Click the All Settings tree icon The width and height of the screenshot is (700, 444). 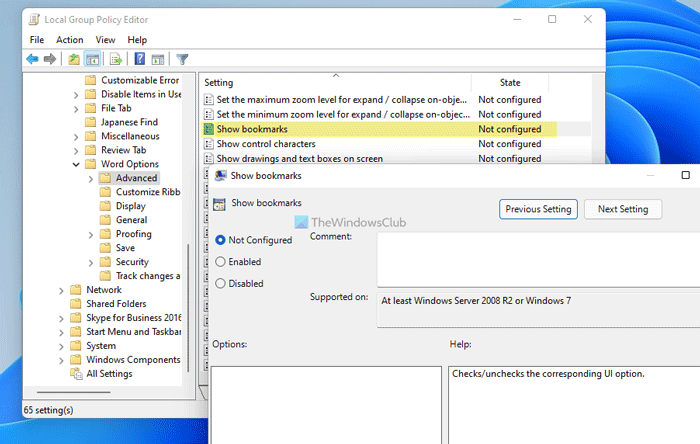coord(76,374)
